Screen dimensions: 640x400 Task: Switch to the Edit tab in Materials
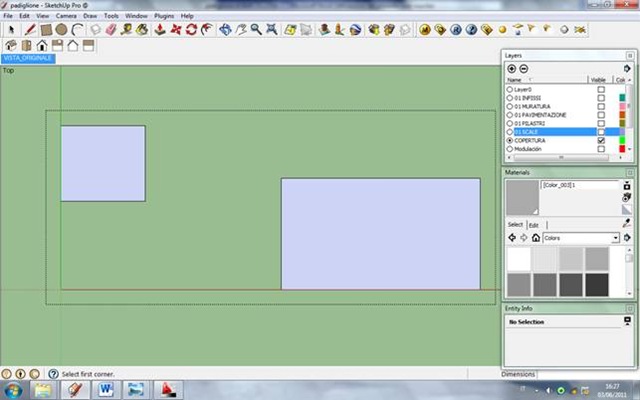(534, 224)
